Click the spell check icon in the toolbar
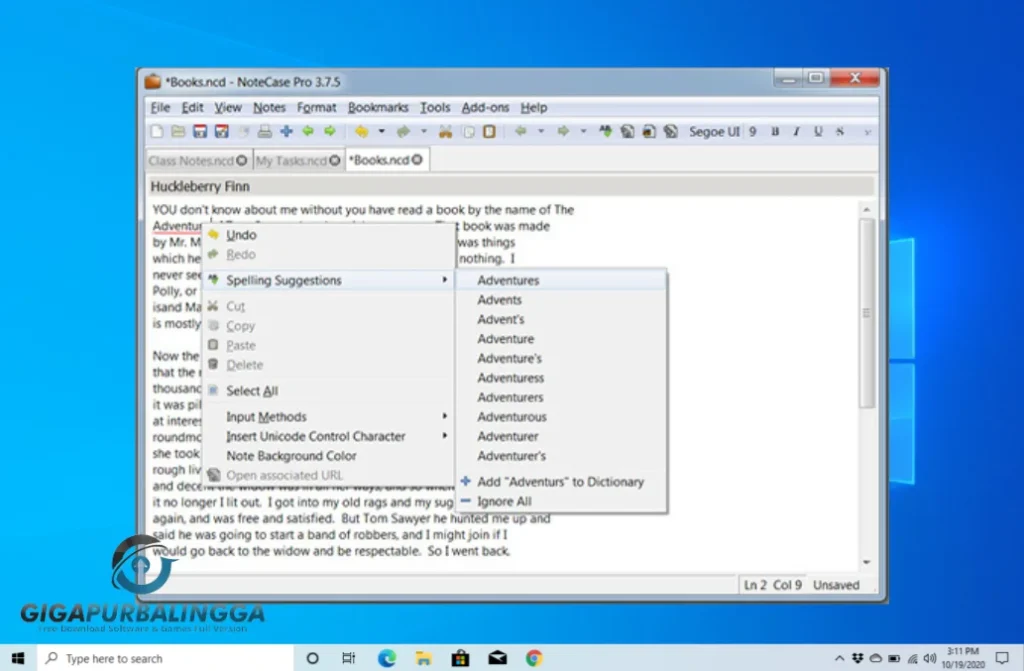Screen dimensions: 1024x671 tap(605, 131)
